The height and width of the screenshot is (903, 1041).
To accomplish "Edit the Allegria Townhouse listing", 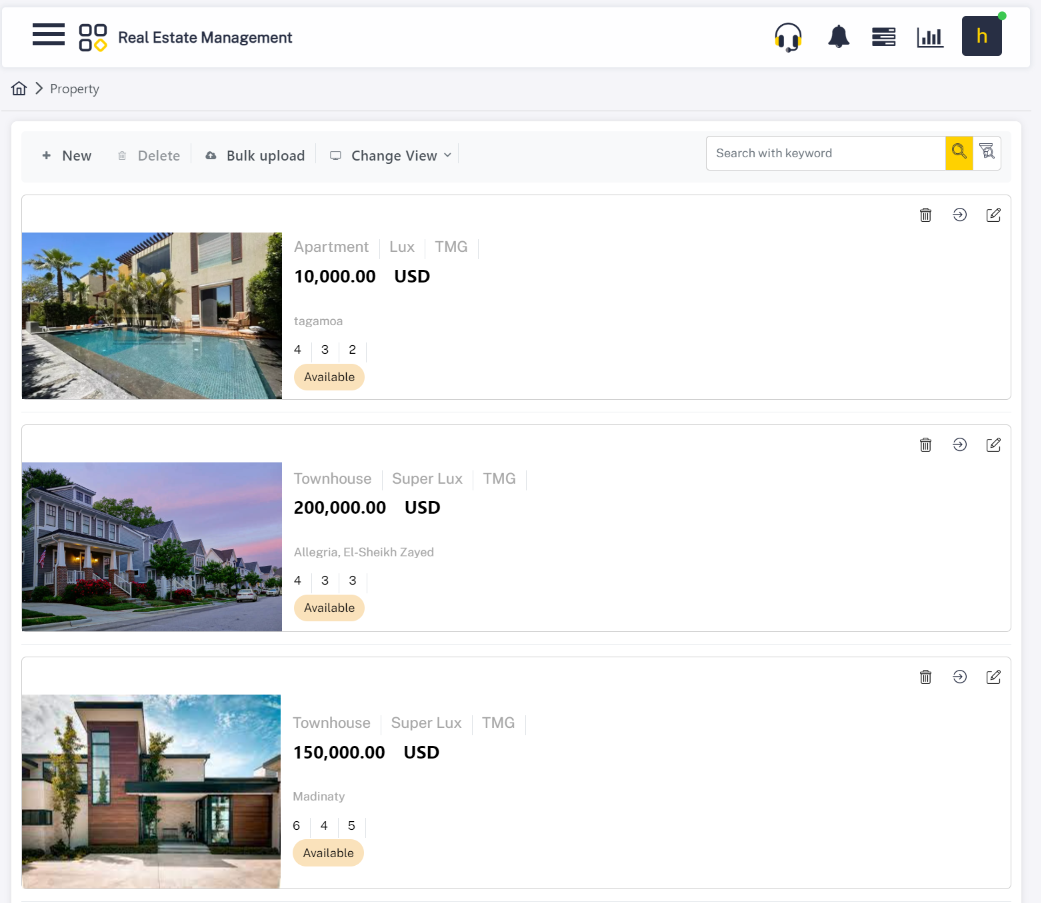I will pyautogui.click(x=993, y=445).
